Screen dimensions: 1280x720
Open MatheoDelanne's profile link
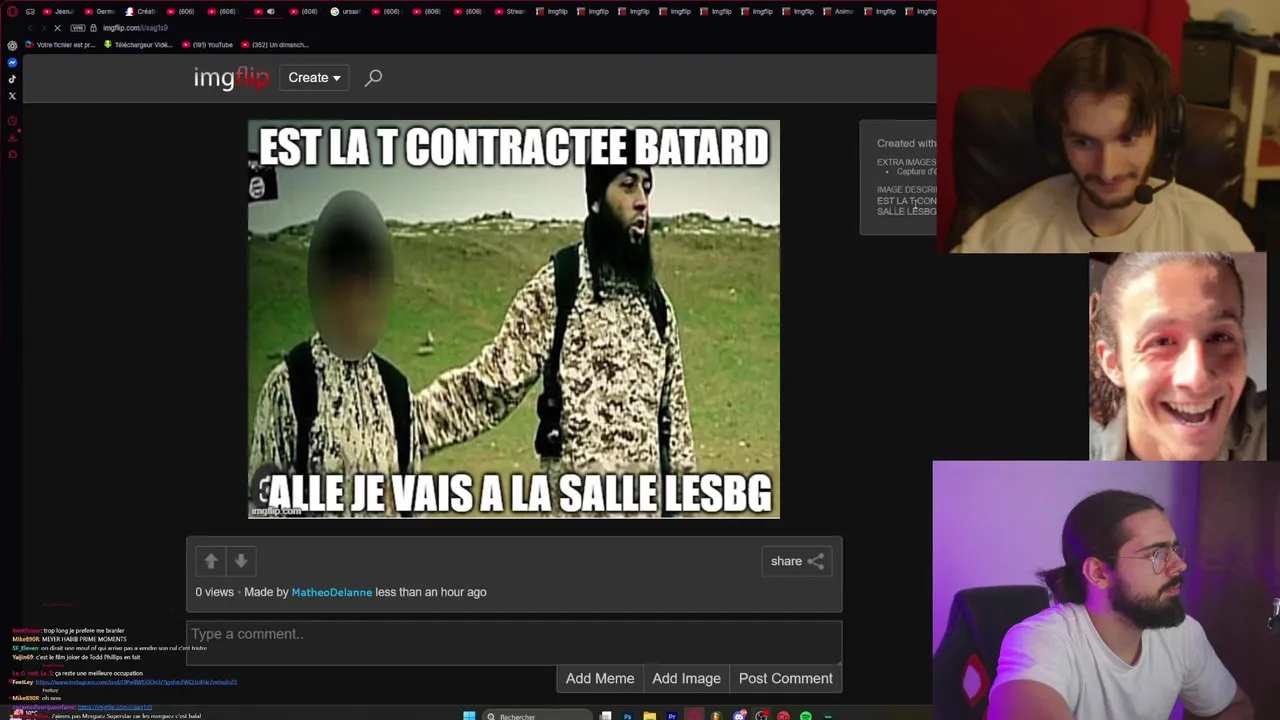[x=331, y=592]
